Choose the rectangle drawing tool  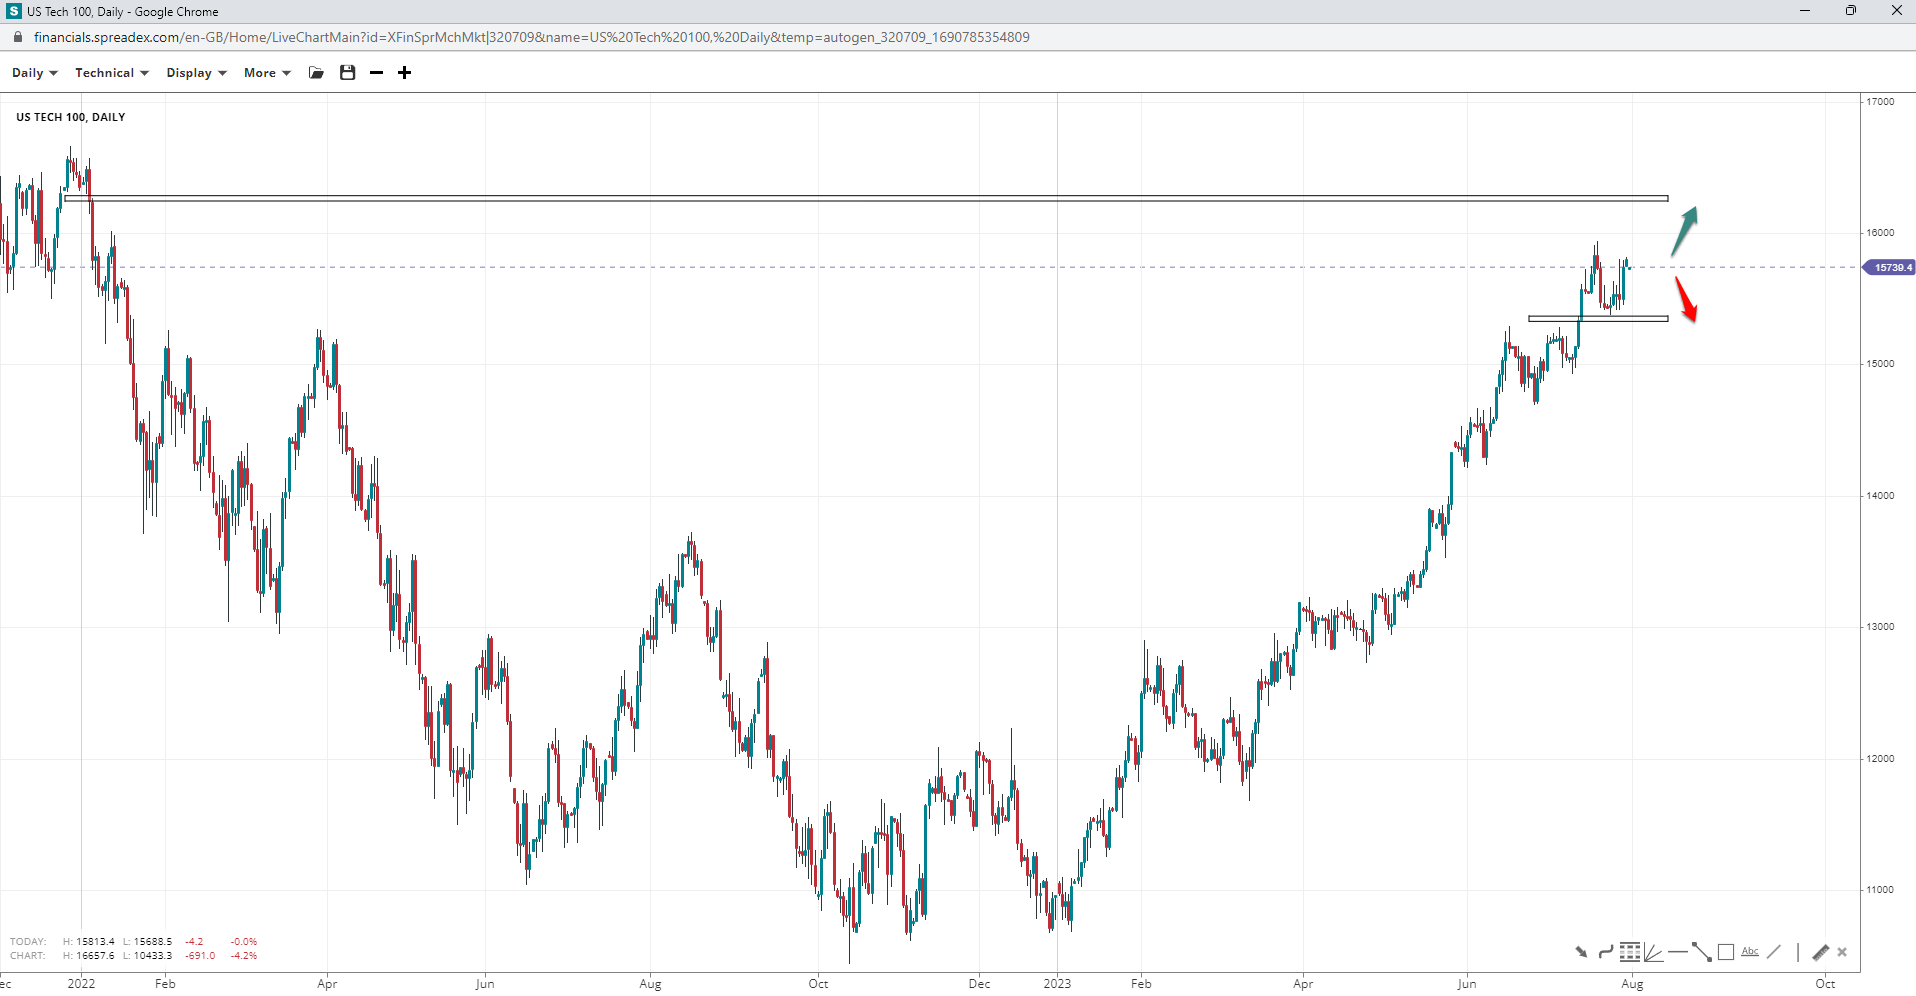coord(1726,952)
